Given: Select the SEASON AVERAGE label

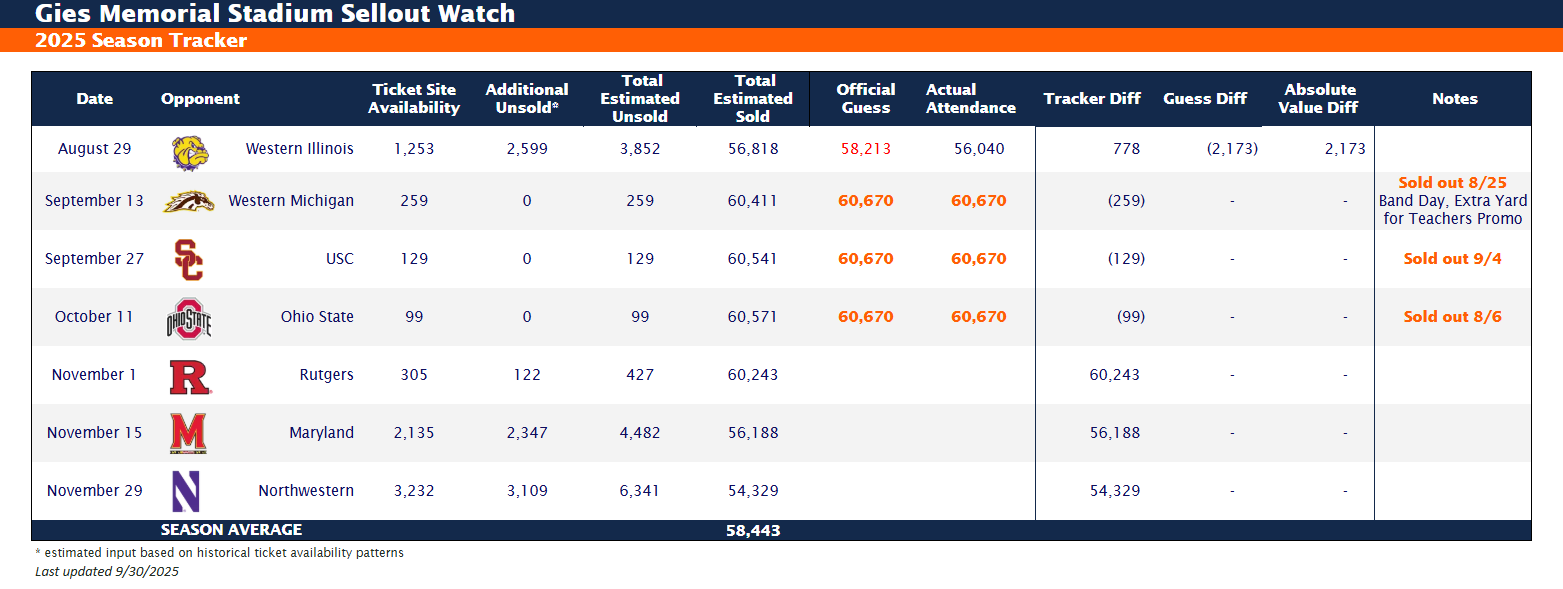Looking at the screenshot, I should tap(231, 530).
